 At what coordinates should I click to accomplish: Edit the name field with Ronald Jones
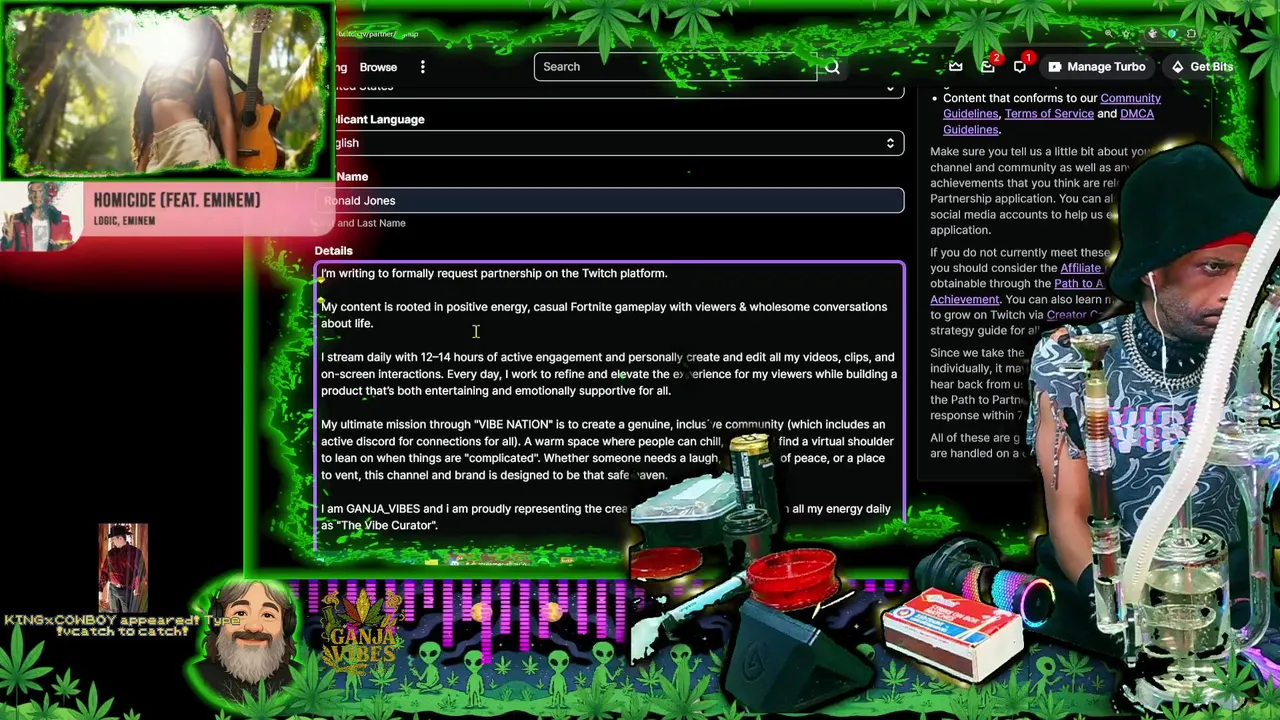pos(612,200)
